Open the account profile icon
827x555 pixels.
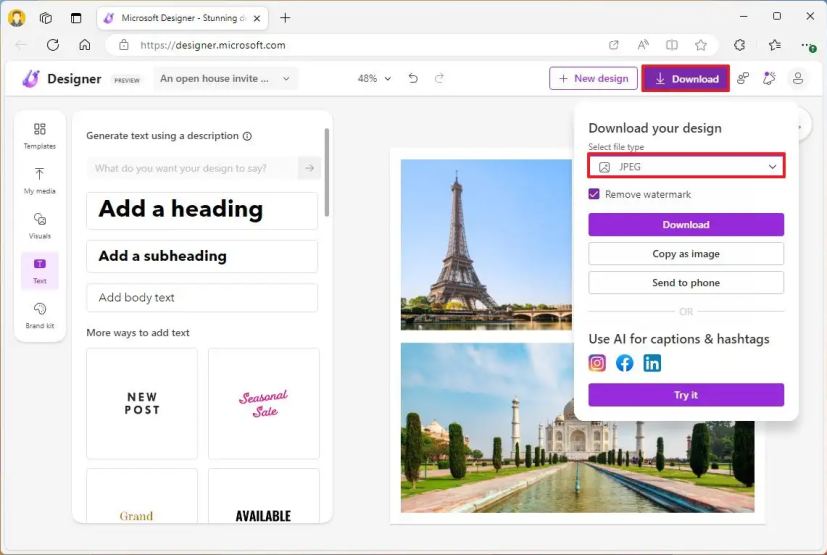(797, 79)
